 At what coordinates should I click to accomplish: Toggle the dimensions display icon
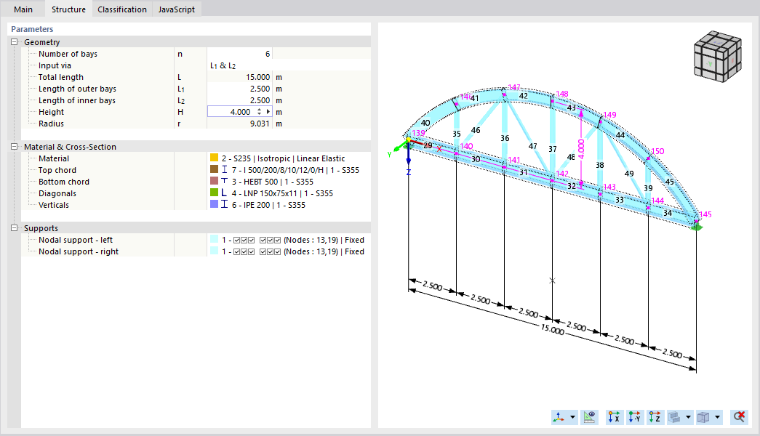(x=589, y=417)
